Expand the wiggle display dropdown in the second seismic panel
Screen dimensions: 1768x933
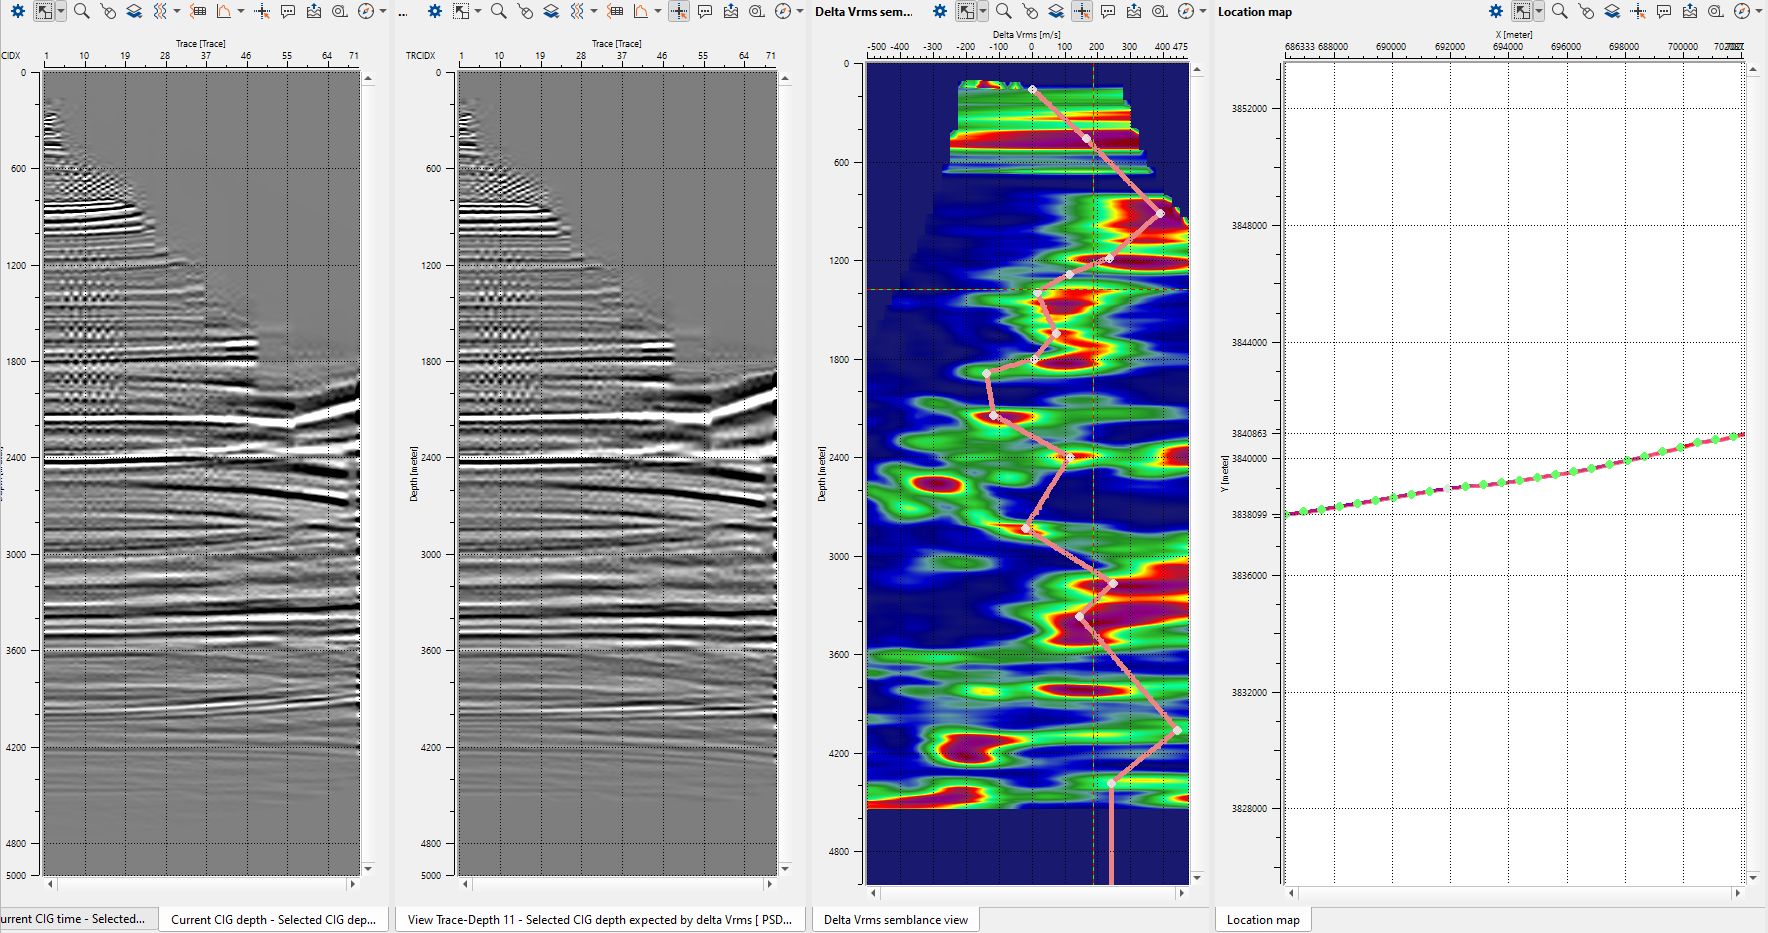point(594,11)
